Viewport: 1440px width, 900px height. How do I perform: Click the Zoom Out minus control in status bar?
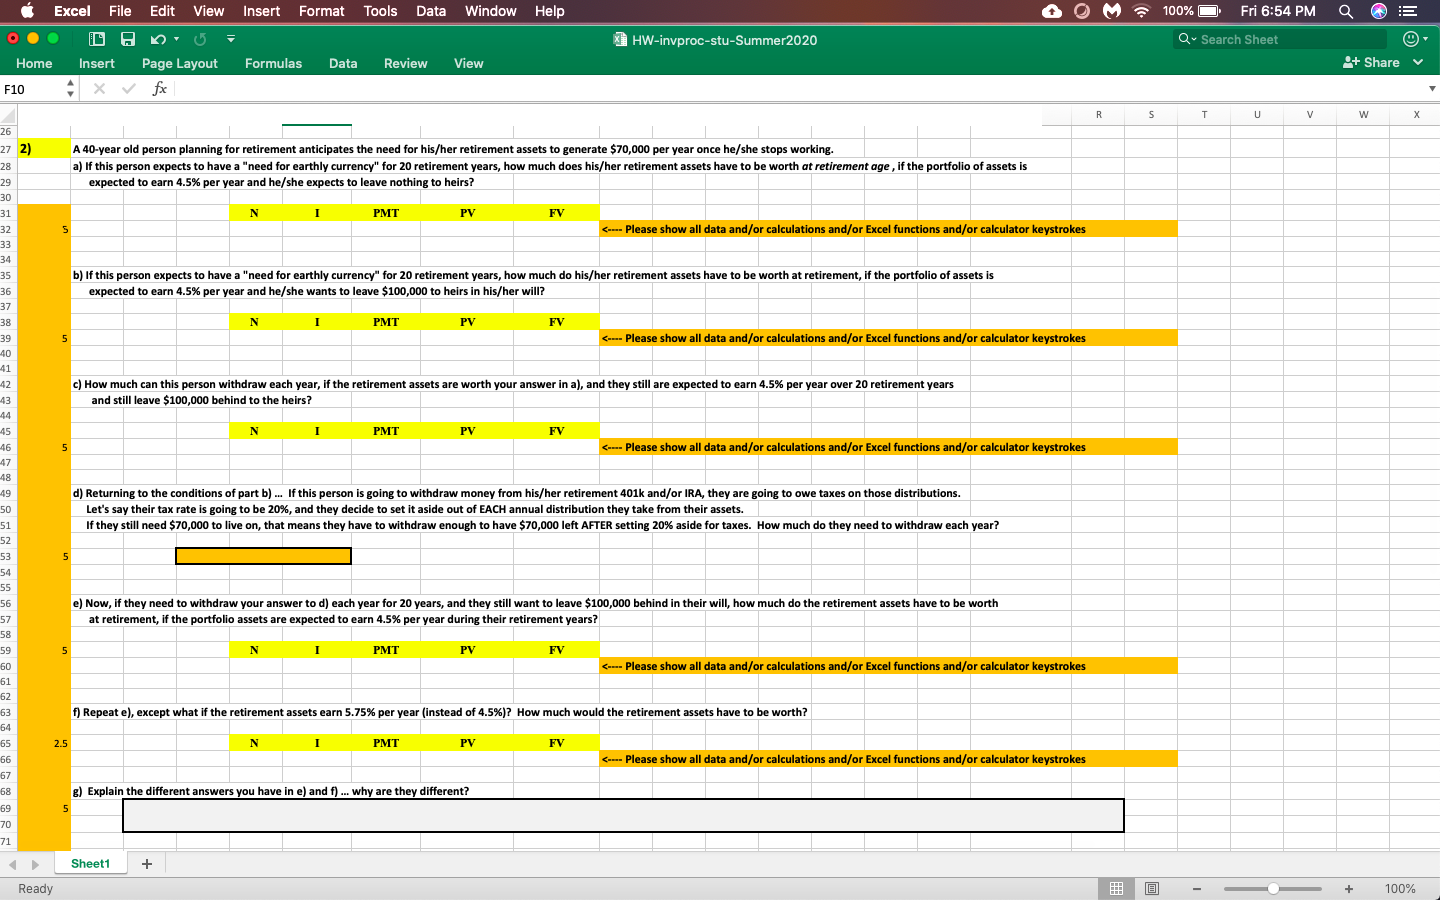(1196, 888)
